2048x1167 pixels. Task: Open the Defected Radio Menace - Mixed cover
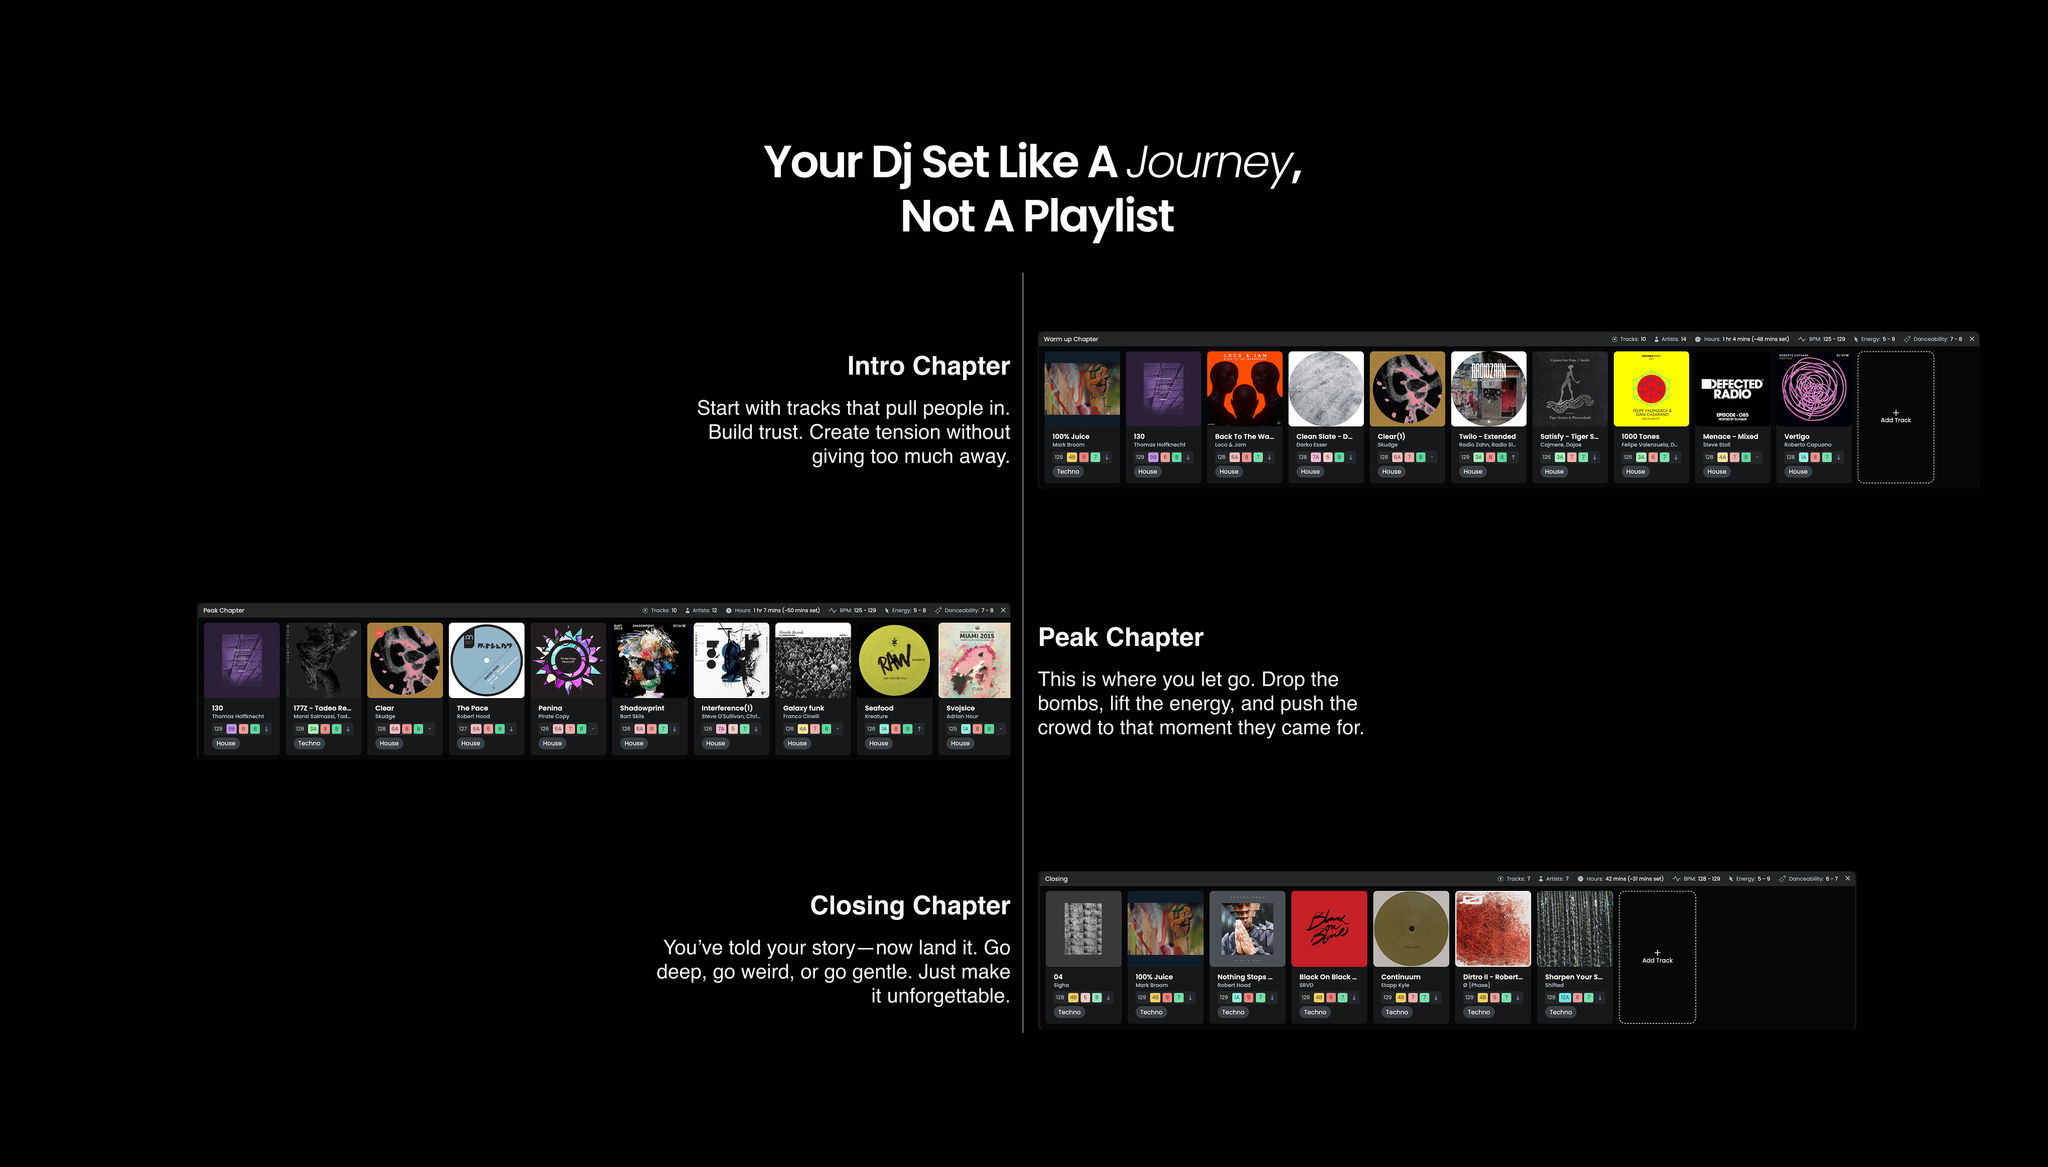click(x=1732, y=389)
